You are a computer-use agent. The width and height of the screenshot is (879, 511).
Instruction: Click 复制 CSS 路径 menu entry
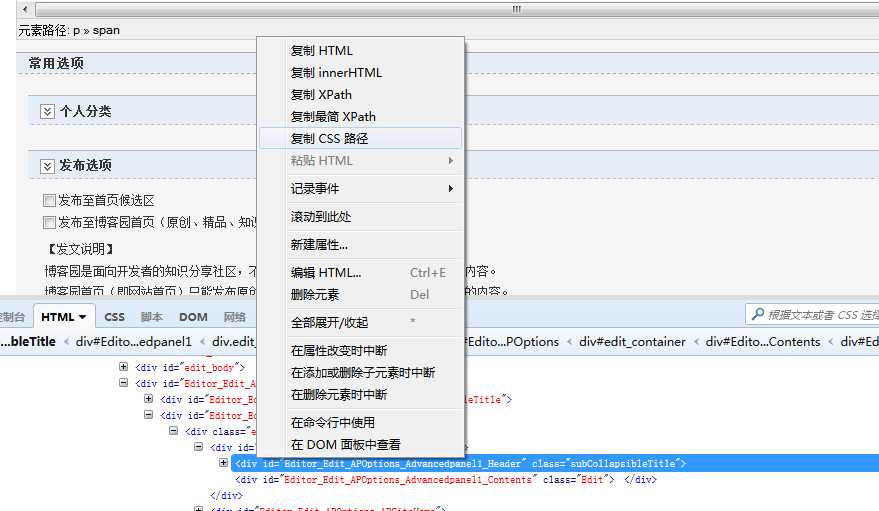coord(360,138)
